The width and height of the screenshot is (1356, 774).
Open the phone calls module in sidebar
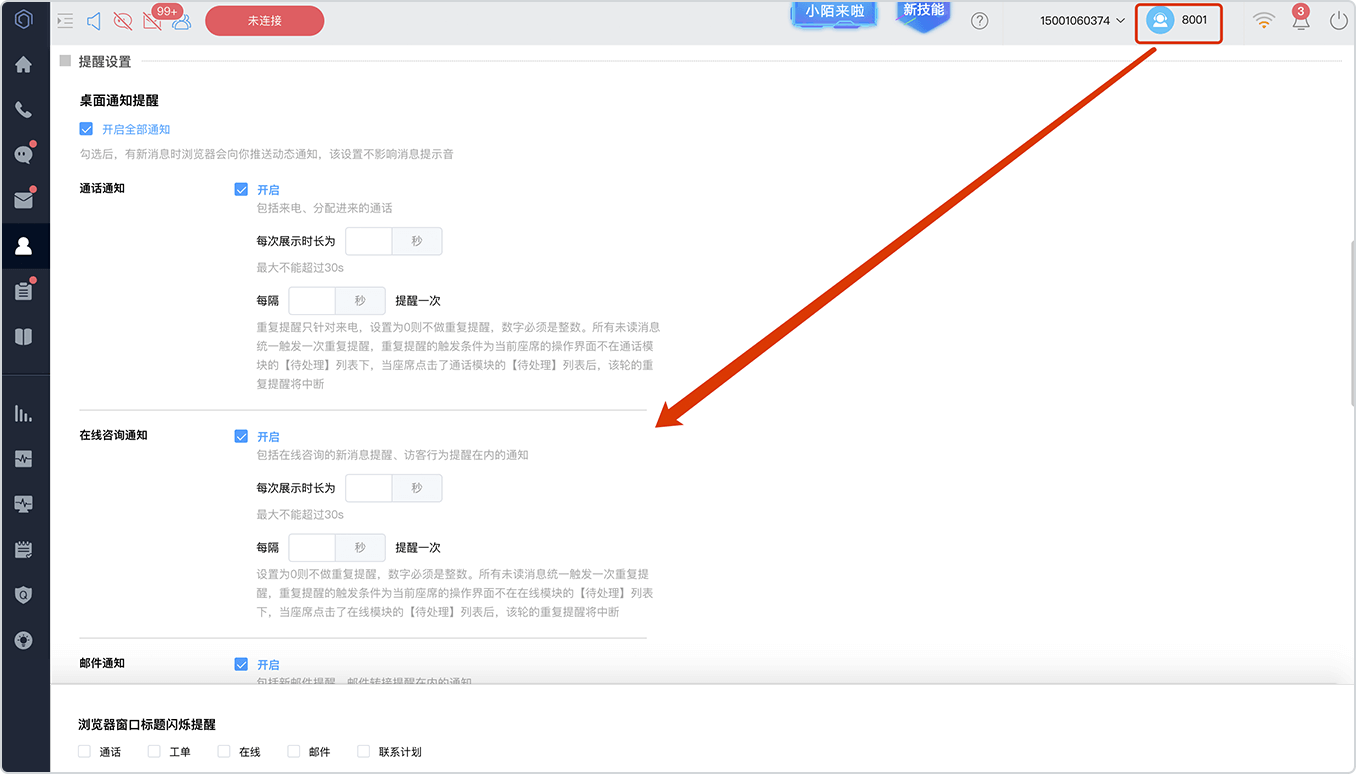pyautogui.click(x=24, y=110)
